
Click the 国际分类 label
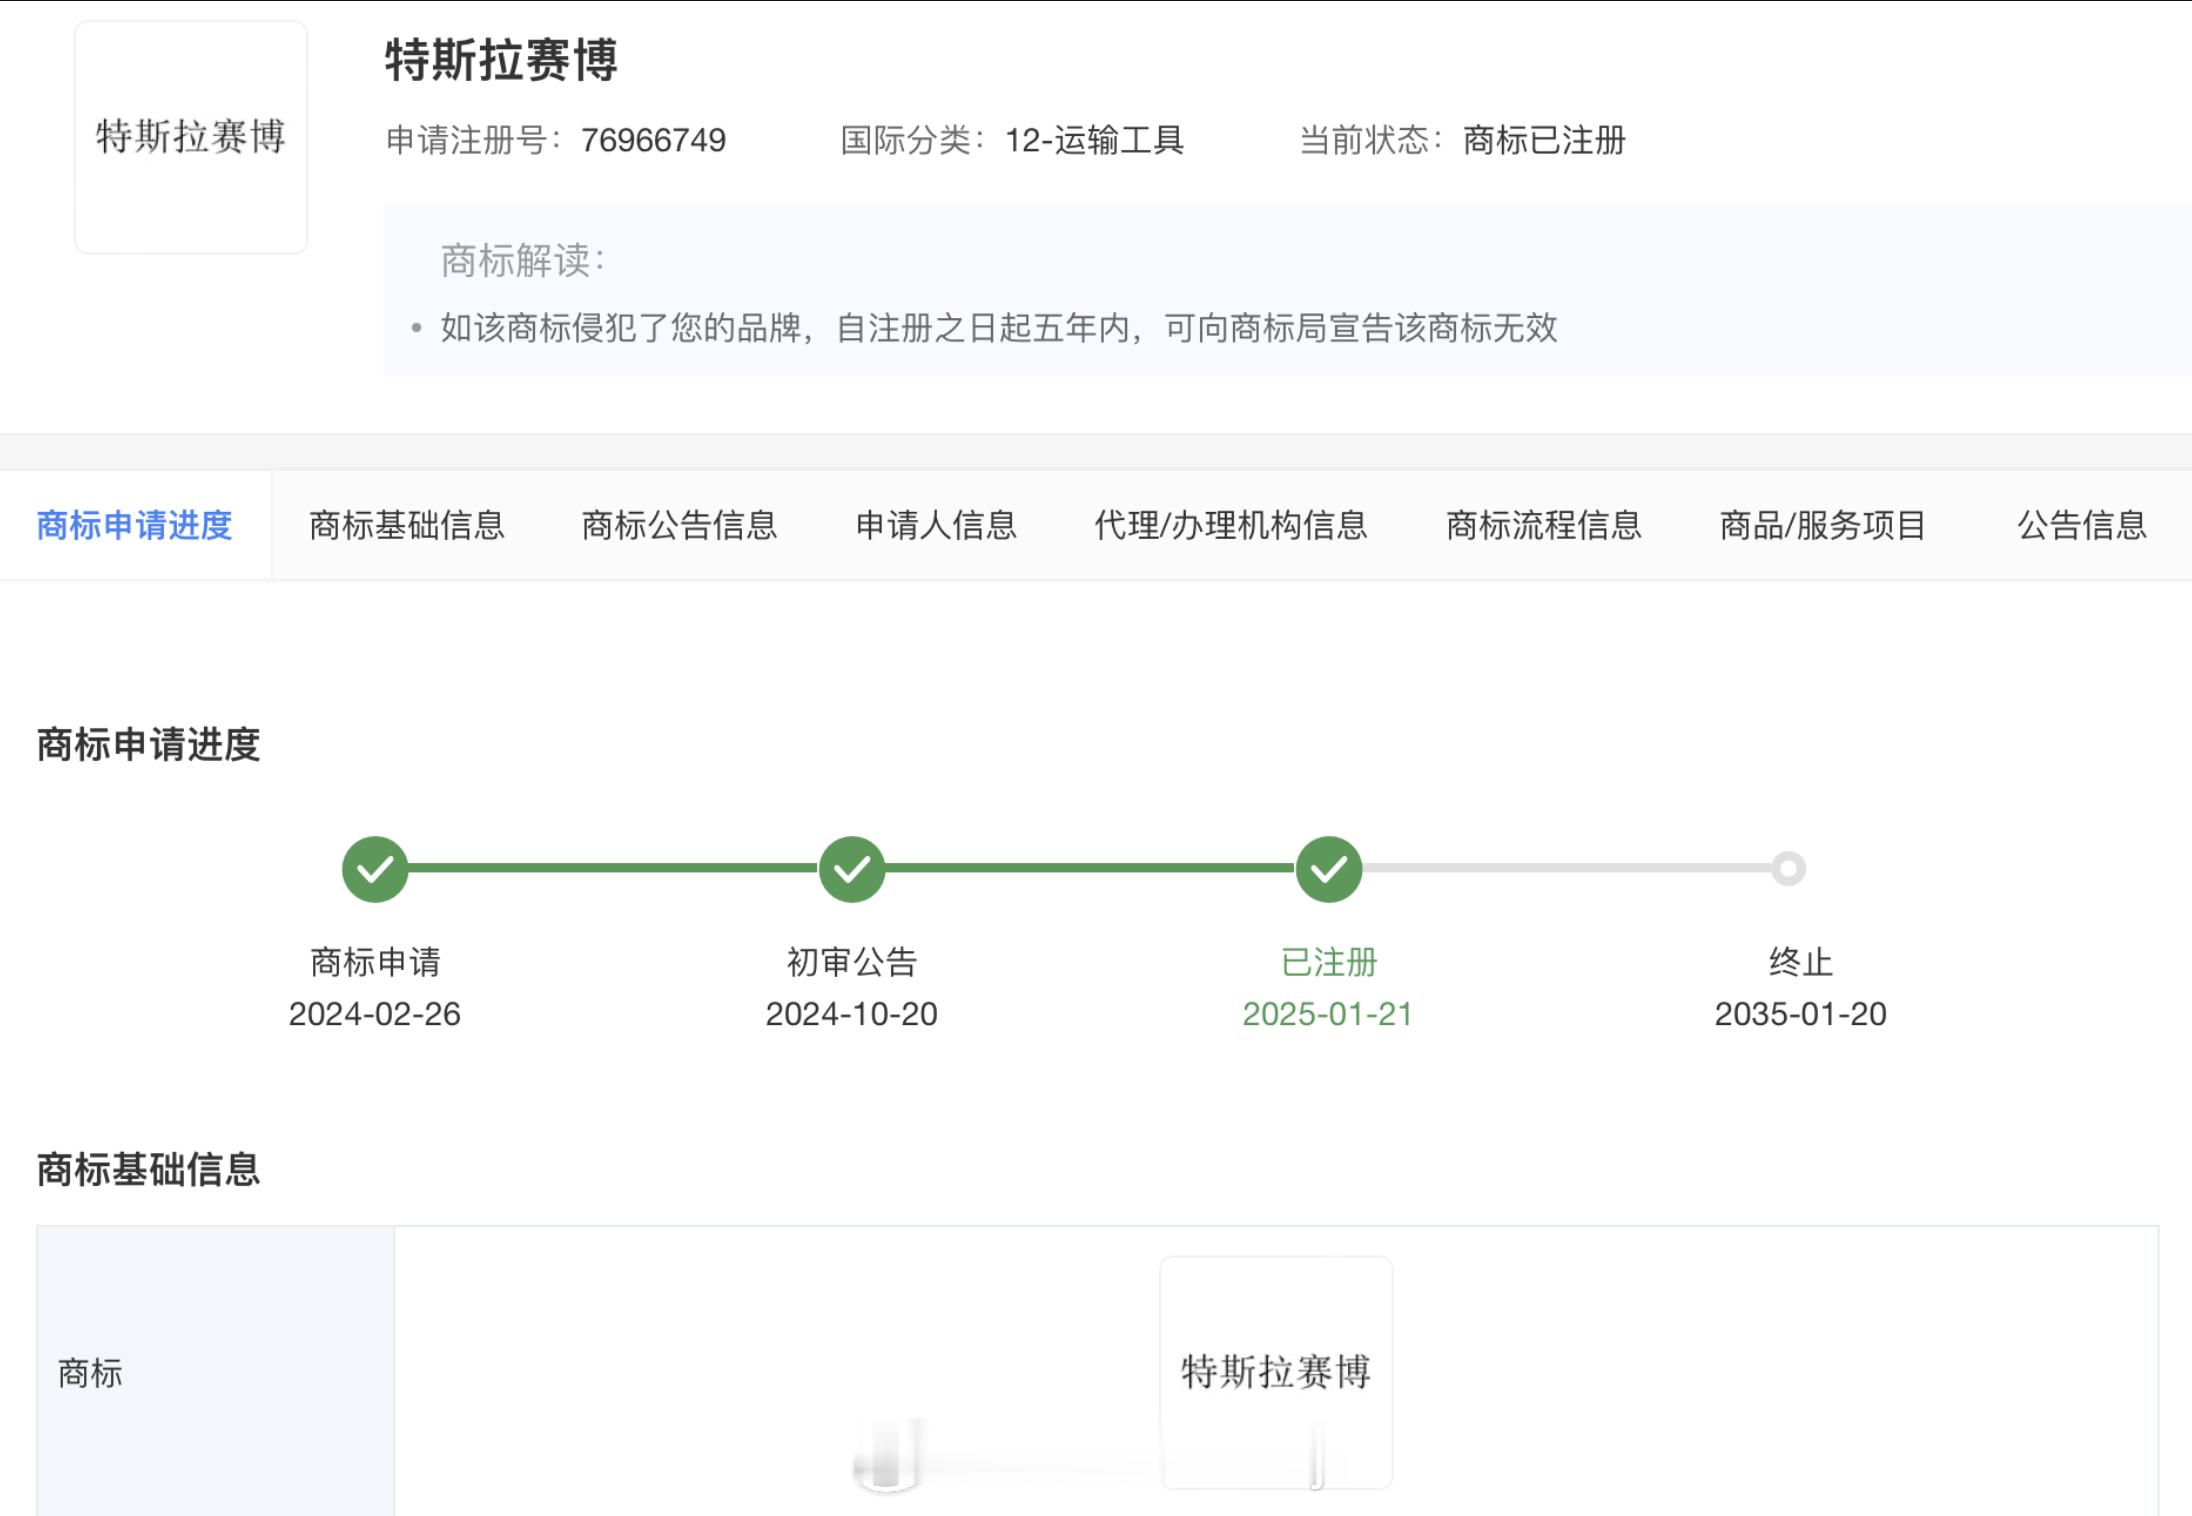pyautogui.click(x=913, y=140)
